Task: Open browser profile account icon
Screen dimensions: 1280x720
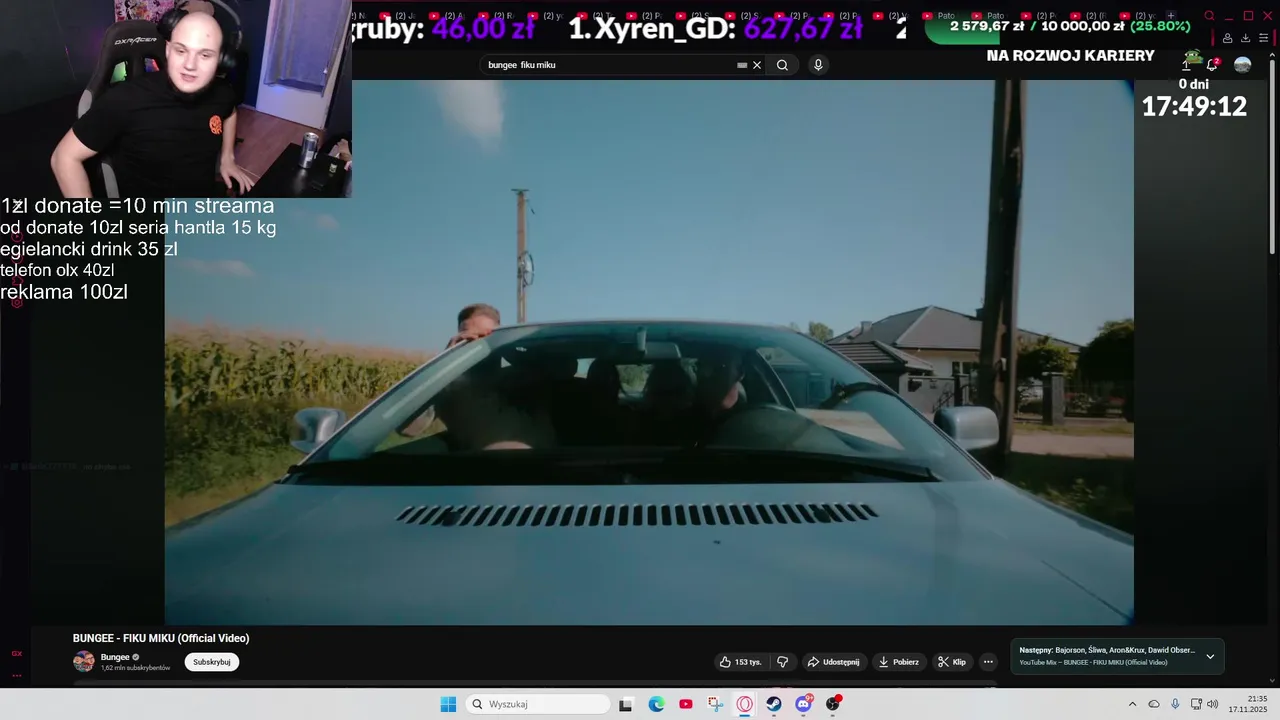Action: 1228,38
